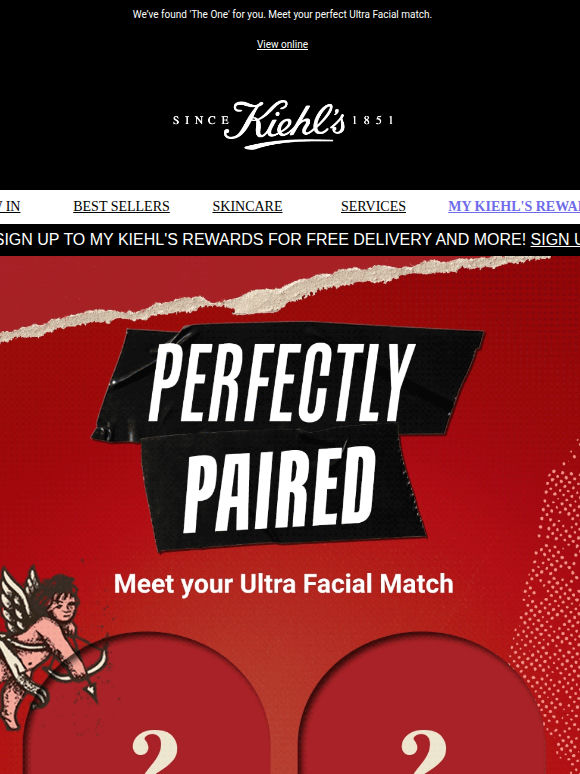Click the free delivery rewards banner text
Image resolution: width=580 pixels, height=774 pixels.
point(263,239)
